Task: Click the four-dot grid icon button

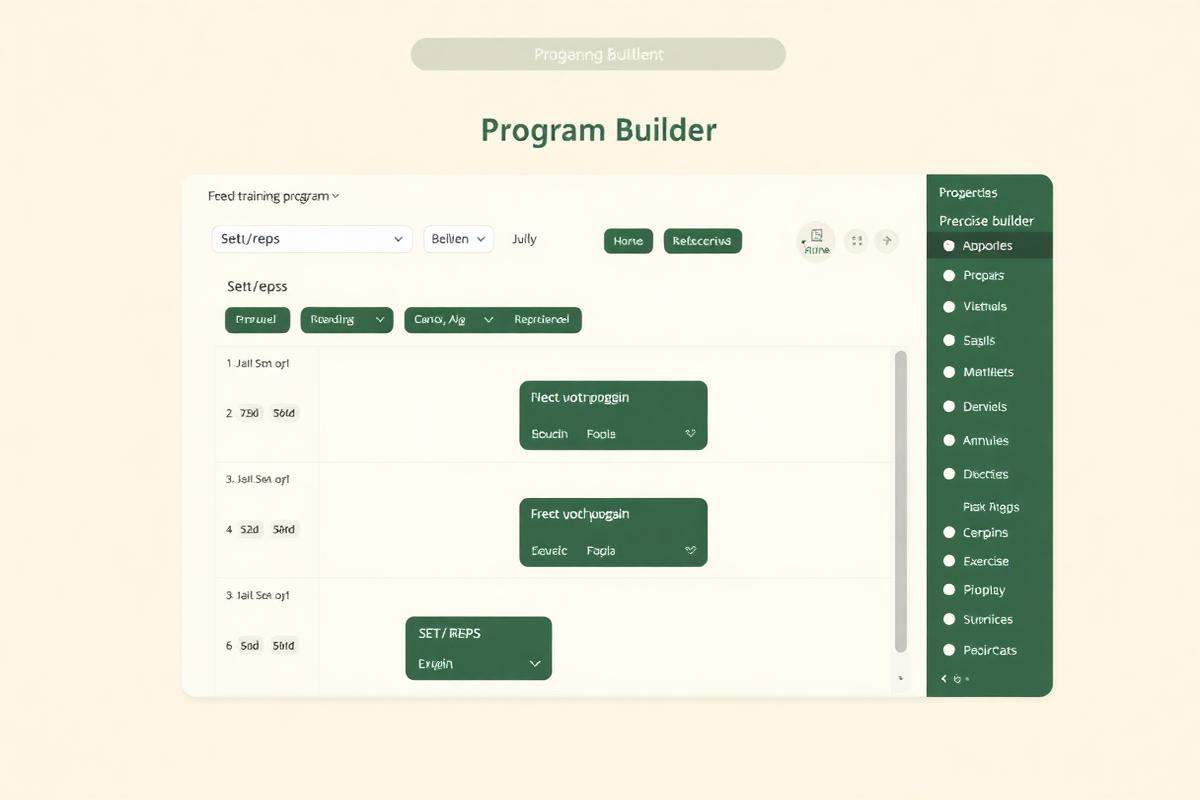Action: 856,241
